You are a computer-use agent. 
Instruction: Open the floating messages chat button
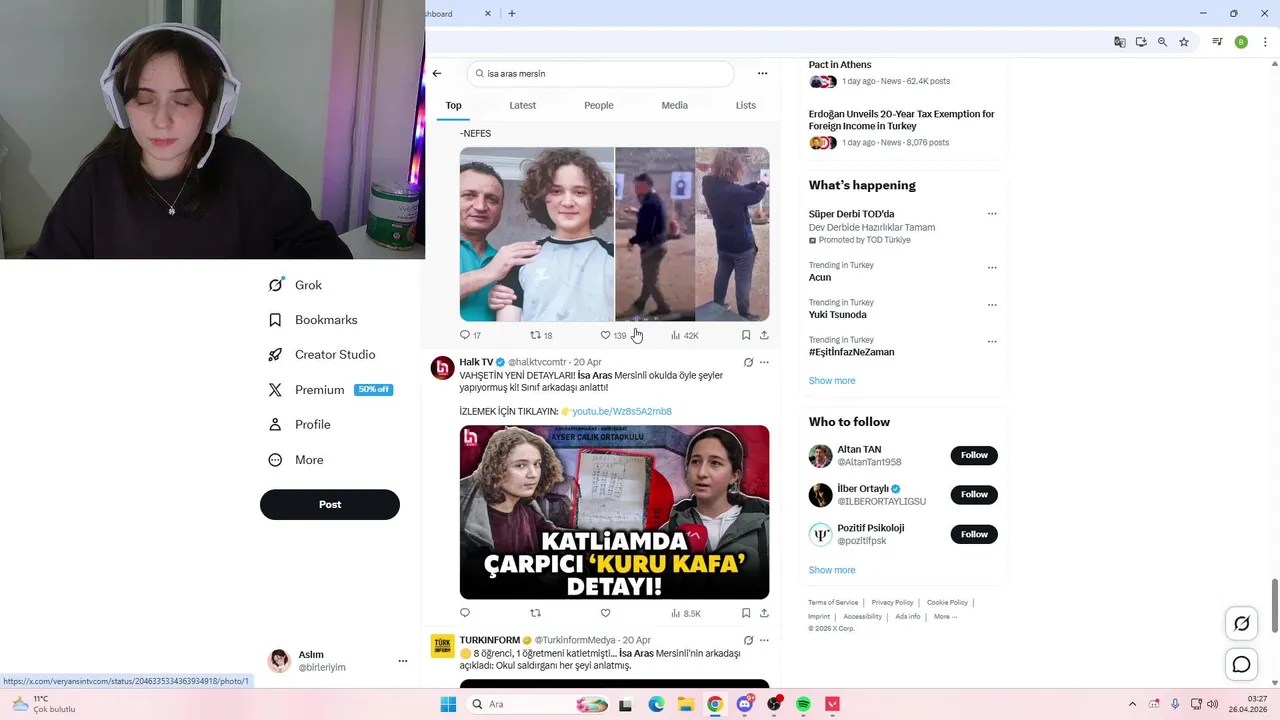click(x=1241, y=664)
